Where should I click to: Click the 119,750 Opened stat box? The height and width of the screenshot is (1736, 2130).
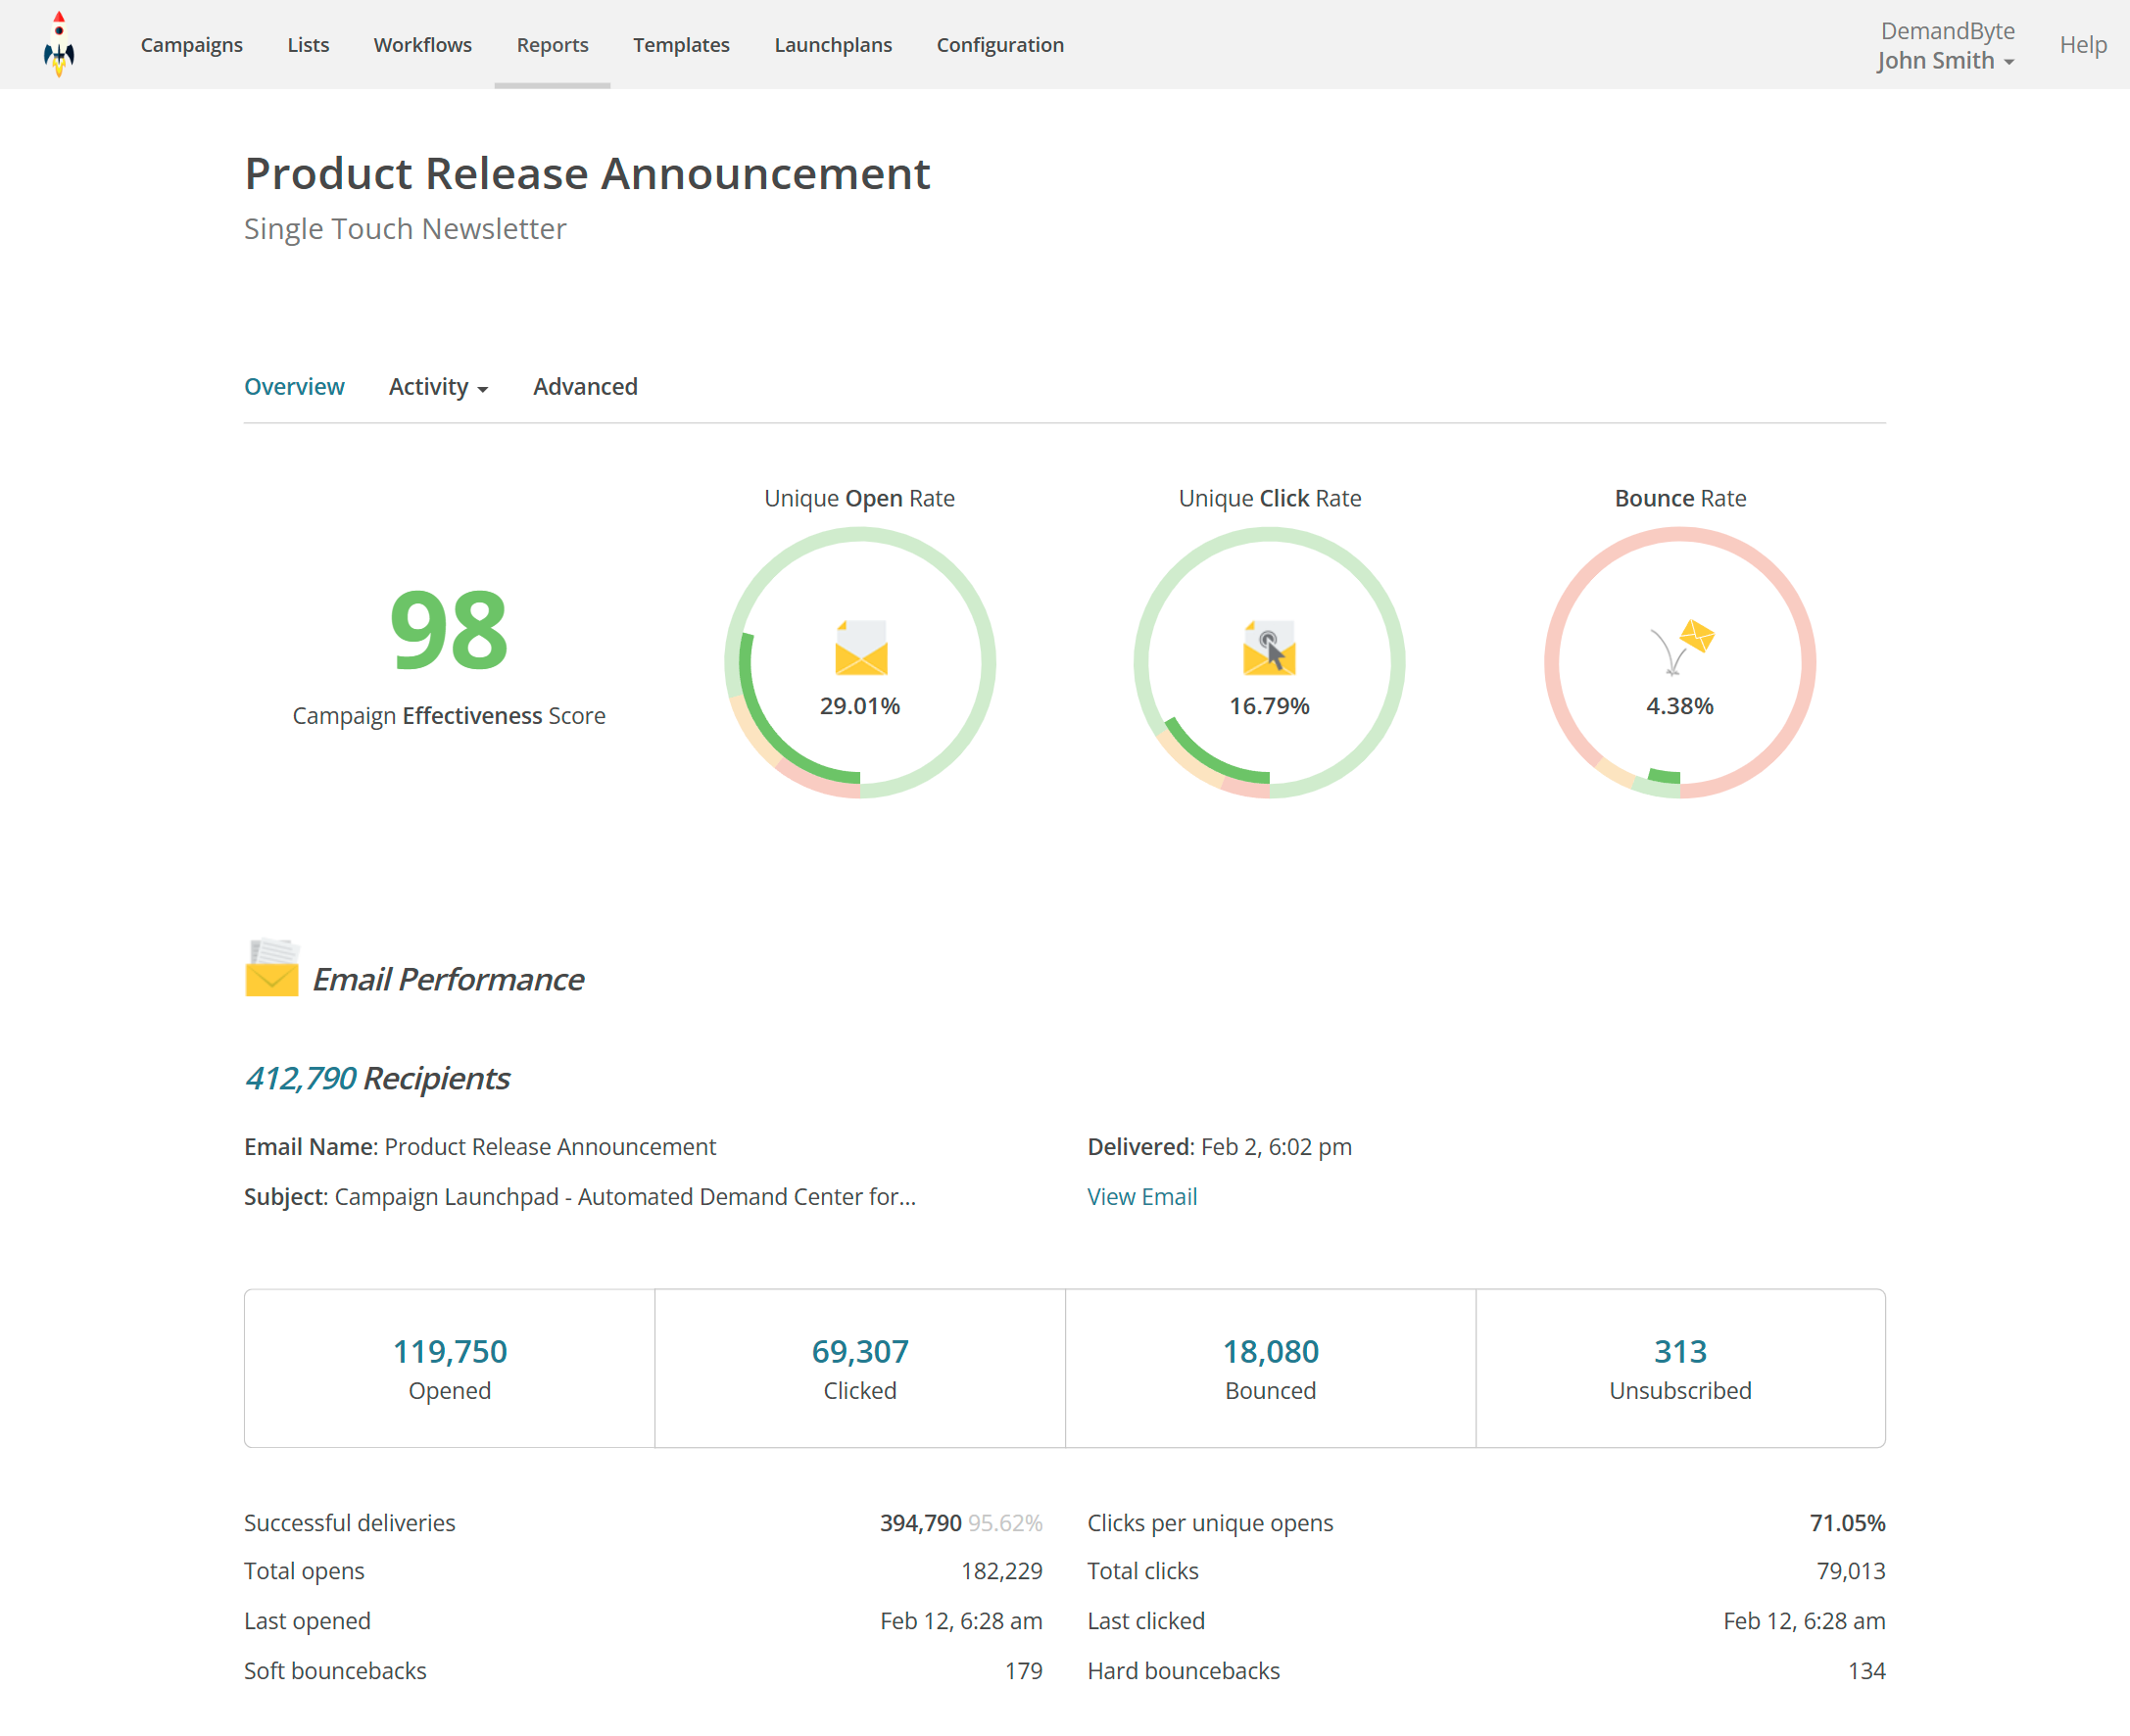pyautogui.click(x=449, y=1367)
